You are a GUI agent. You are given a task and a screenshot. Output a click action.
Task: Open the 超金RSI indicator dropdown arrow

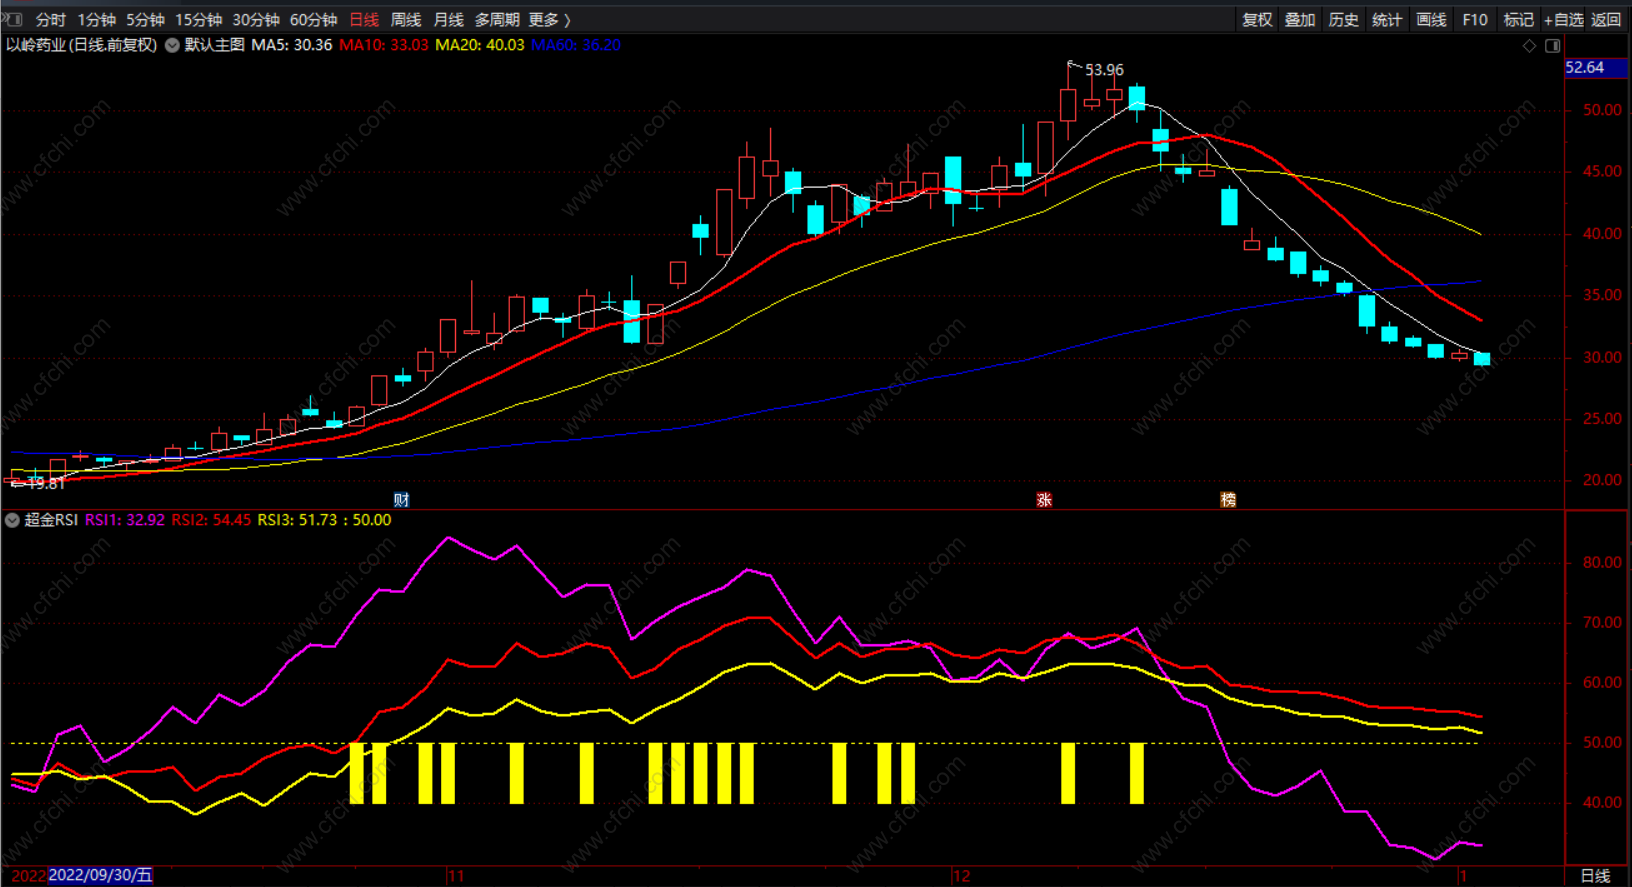[x=12, y=520]
